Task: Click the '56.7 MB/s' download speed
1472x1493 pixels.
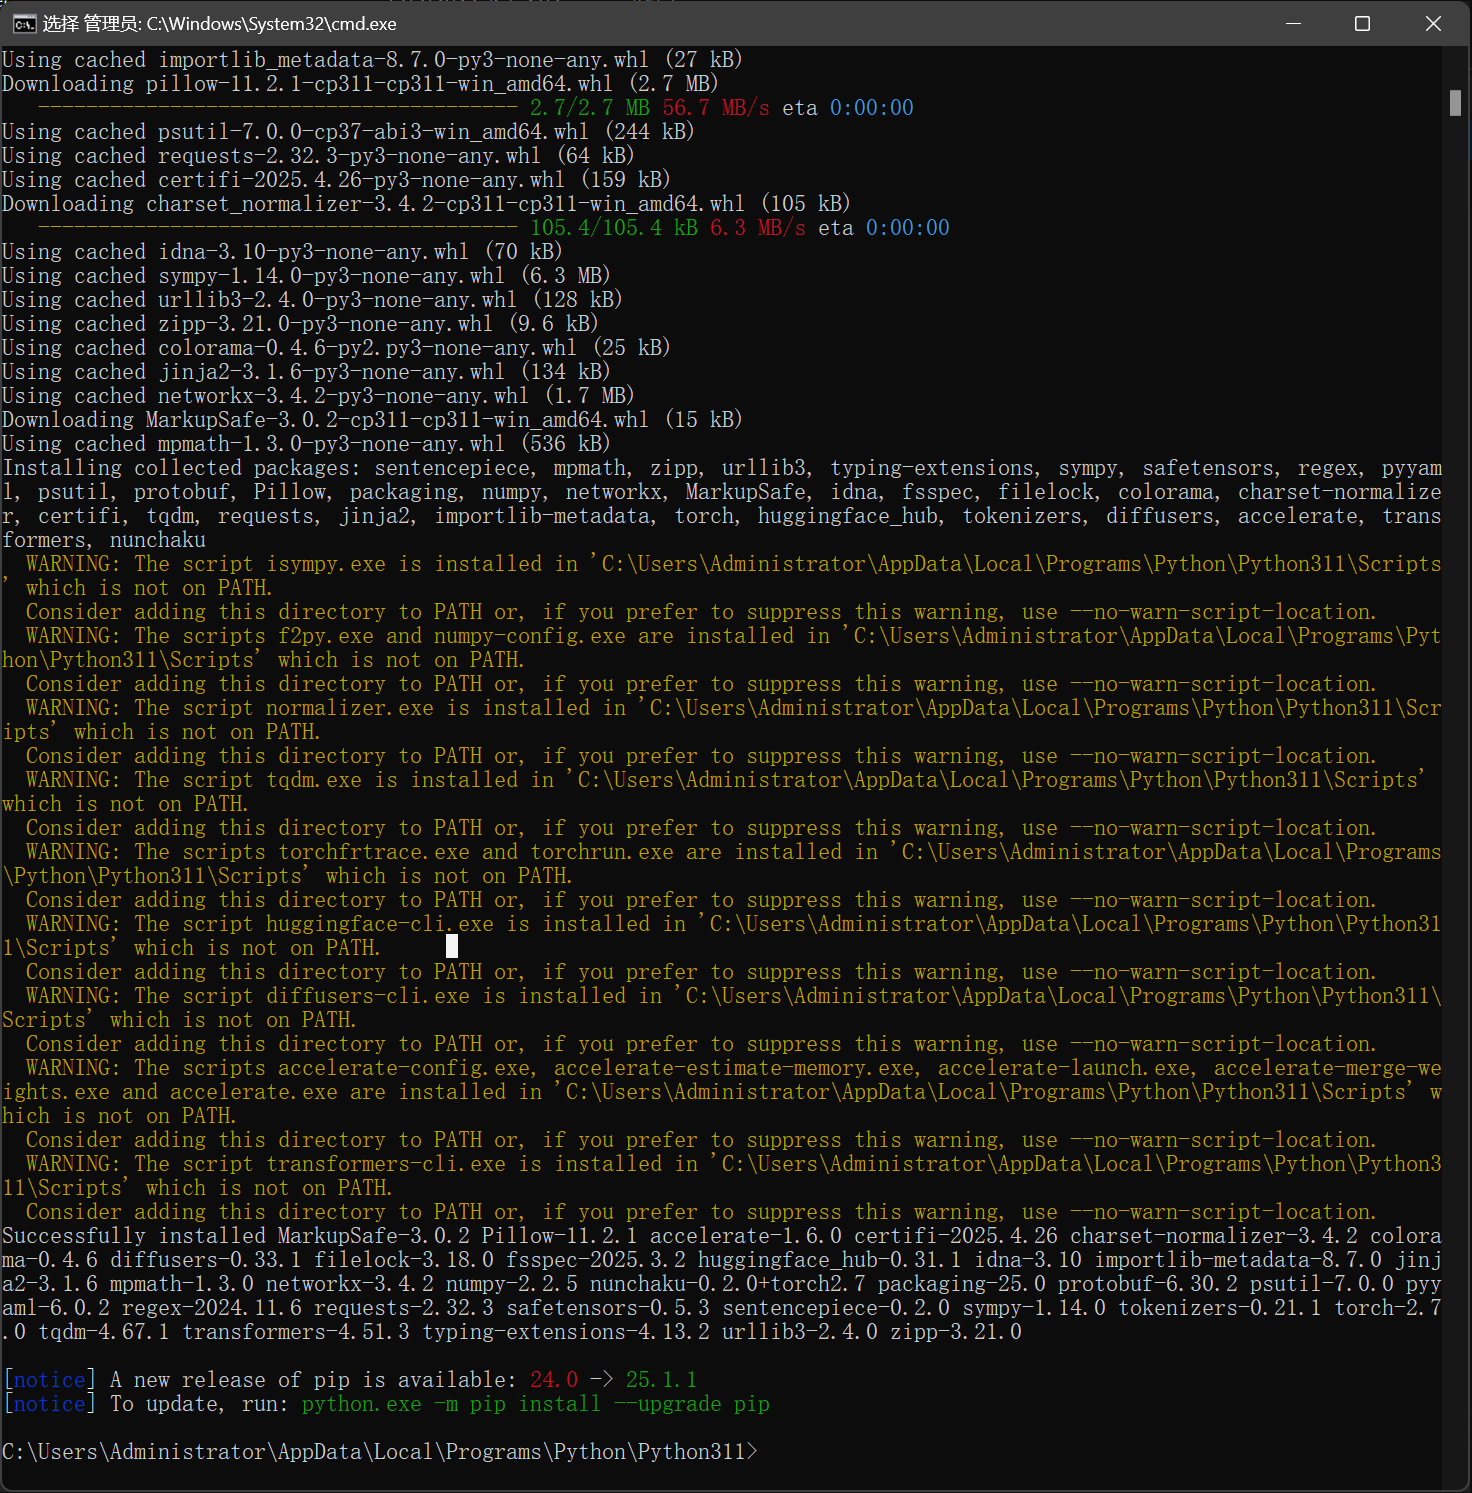Action: (x=716, y=108)
